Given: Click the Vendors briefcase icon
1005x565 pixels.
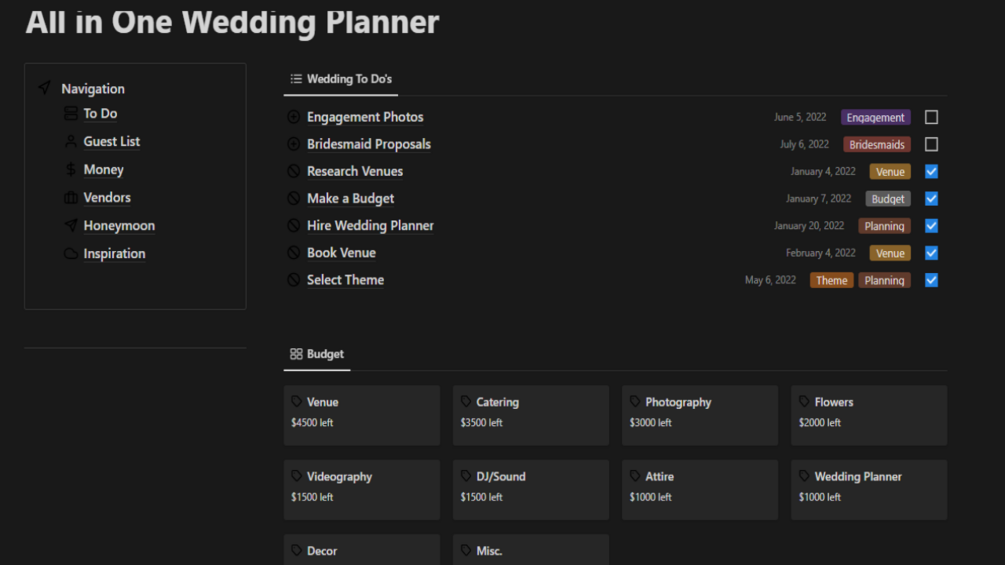Looking at the screenshot, I should 70,198.
